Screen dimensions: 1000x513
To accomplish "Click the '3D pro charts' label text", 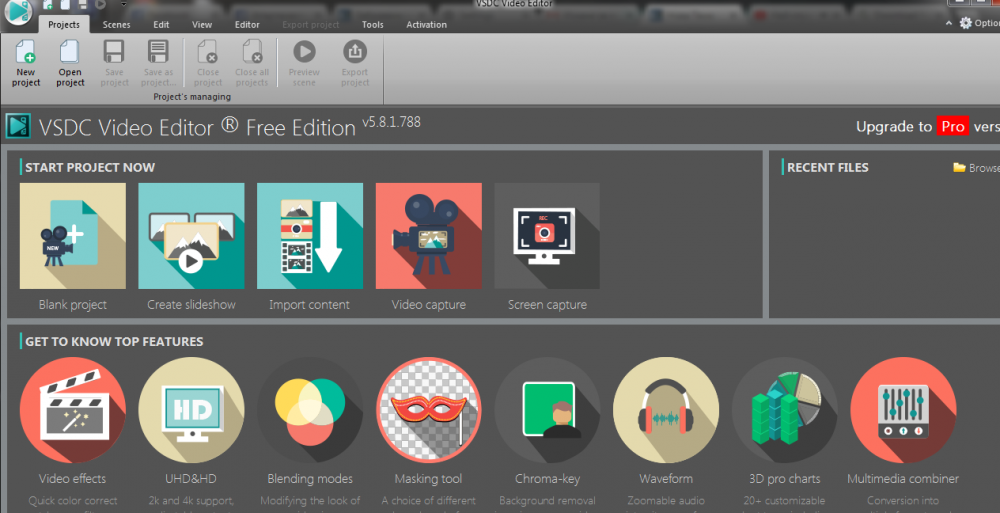I will 784,479.
